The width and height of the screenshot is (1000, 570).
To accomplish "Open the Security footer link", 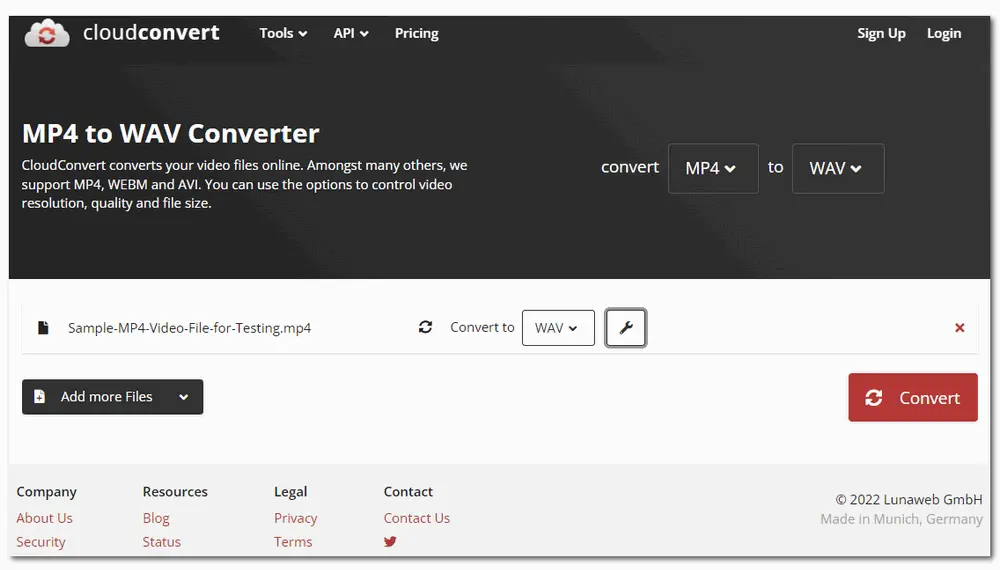I will tap(41, 541).
